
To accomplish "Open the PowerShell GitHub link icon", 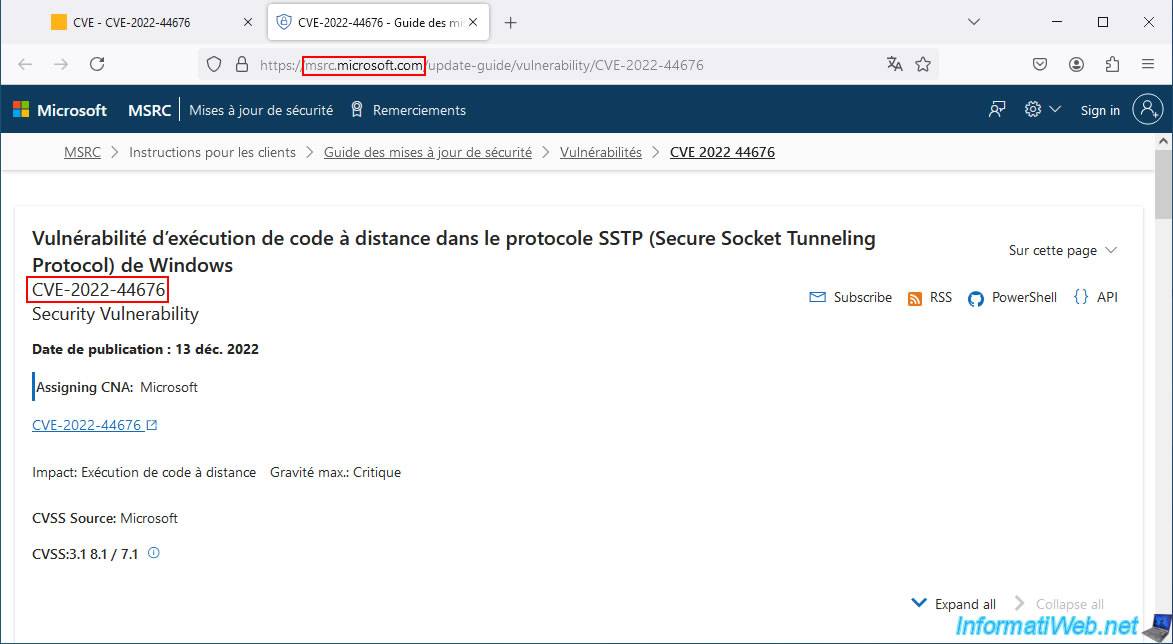I will point(976,298).
